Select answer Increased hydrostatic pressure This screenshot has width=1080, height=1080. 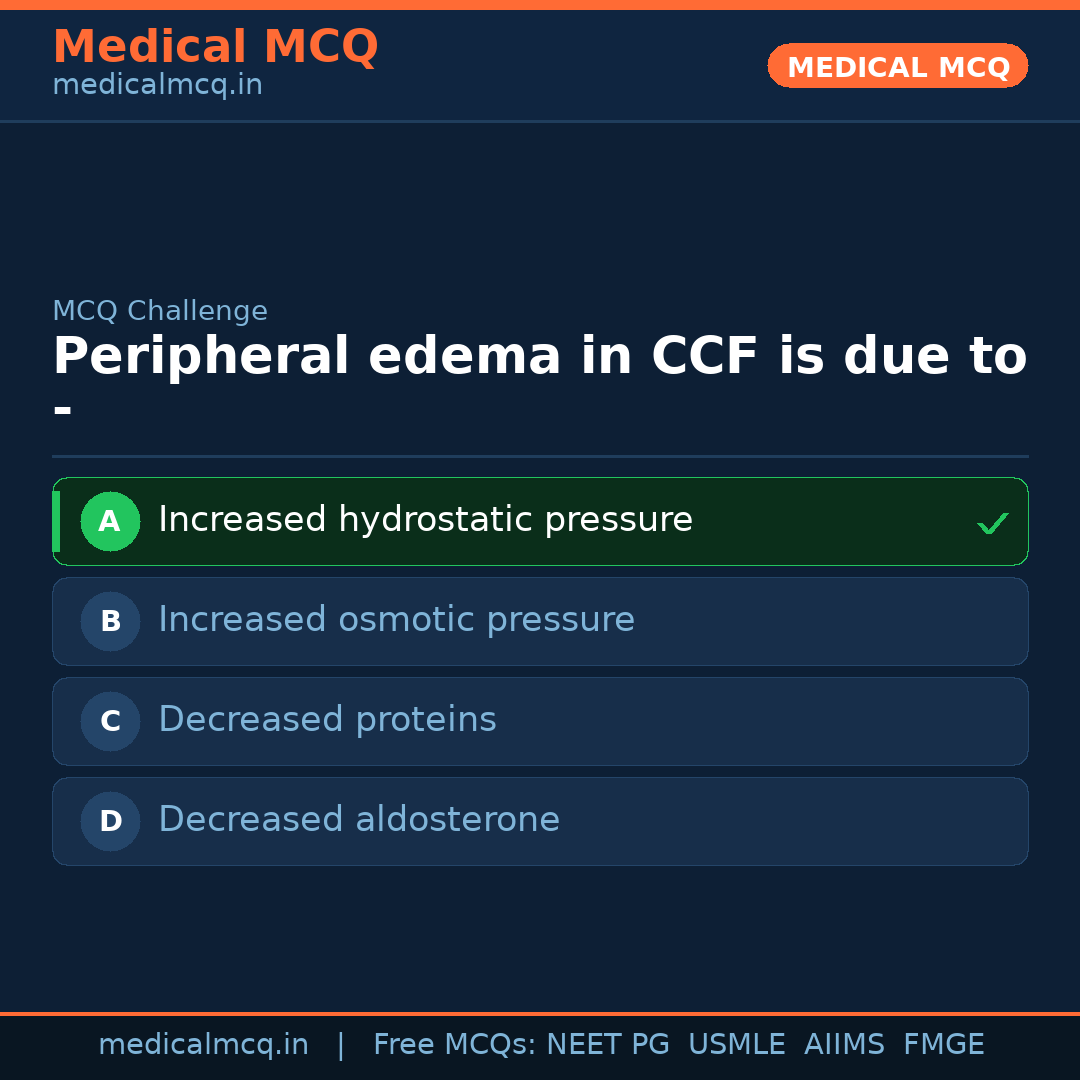click(425, 520)
